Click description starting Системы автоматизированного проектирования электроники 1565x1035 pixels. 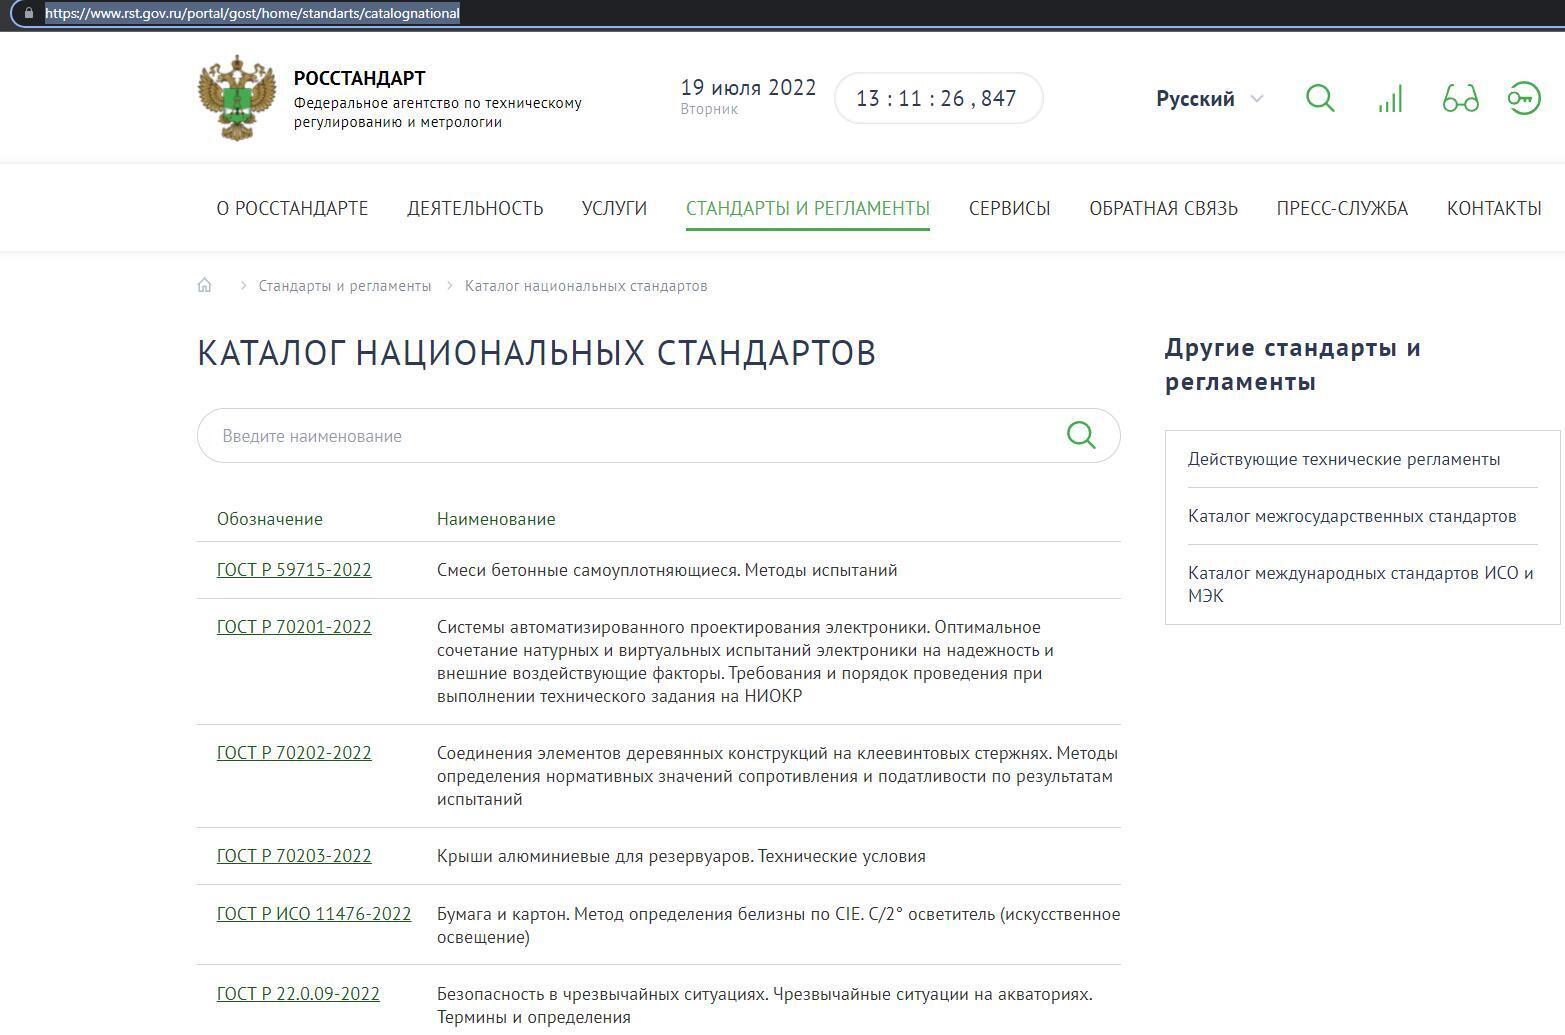(x=745, y=661)
